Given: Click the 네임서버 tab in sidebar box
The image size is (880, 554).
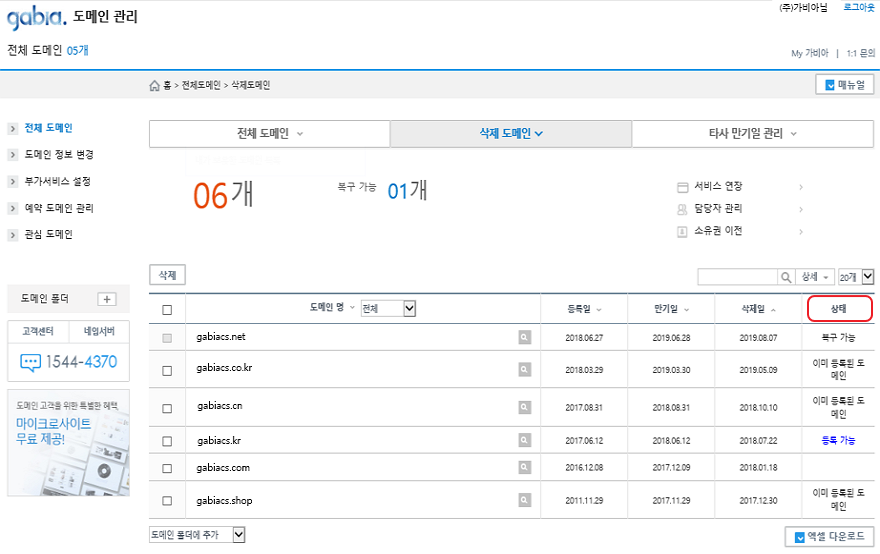Looking at the screenshot, I should pos(99,332).
